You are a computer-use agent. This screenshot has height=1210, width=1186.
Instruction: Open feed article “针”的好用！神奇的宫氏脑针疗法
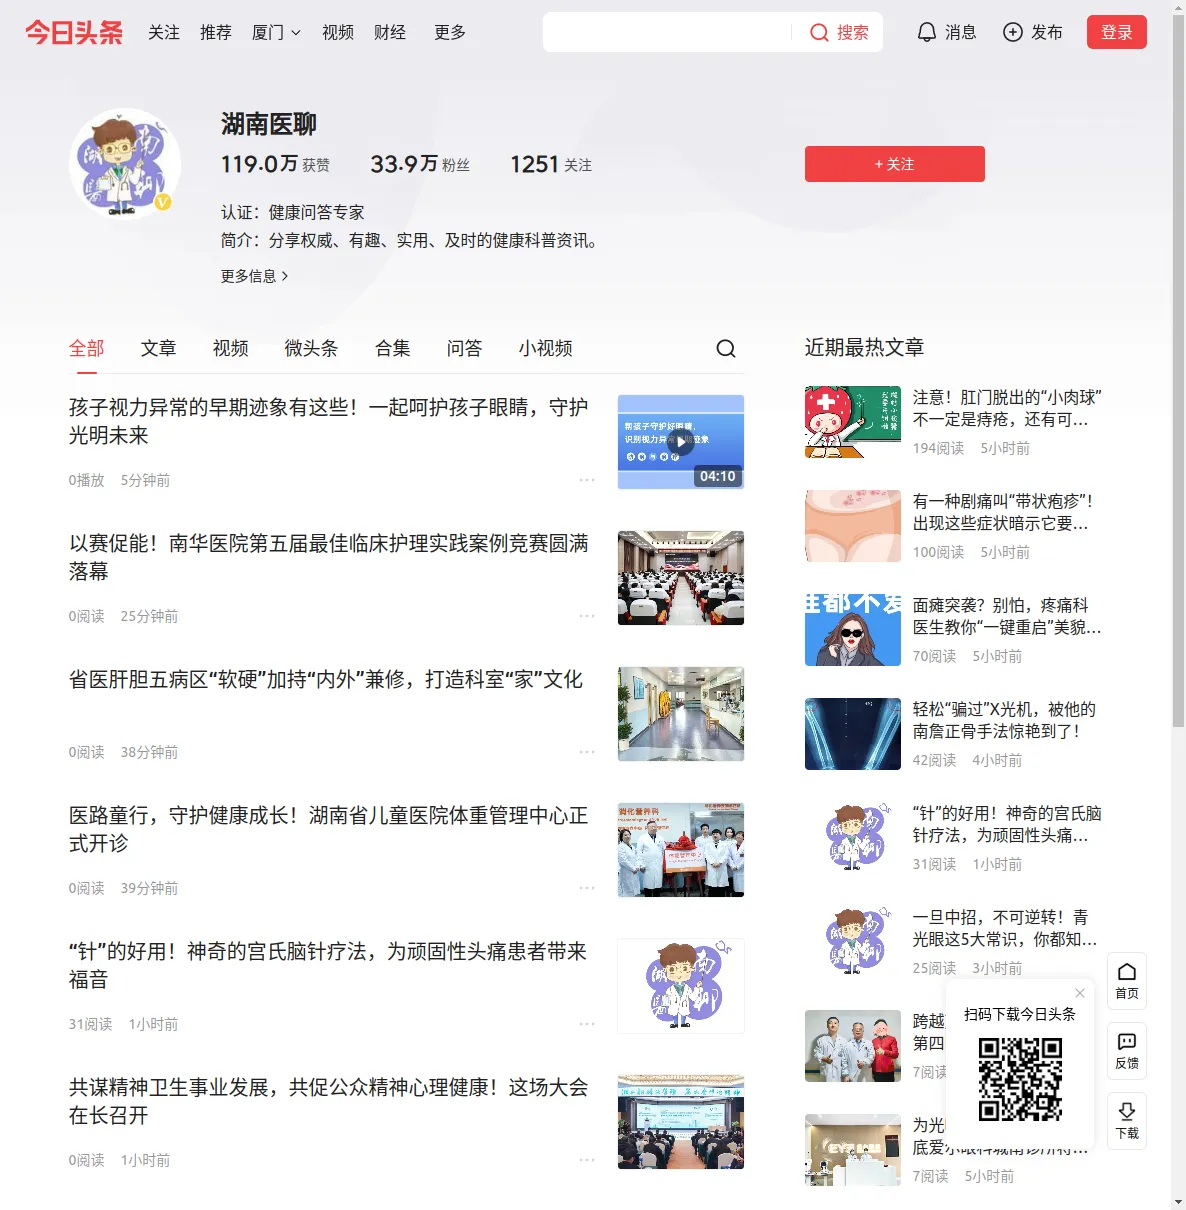click(x=328, y=965)
